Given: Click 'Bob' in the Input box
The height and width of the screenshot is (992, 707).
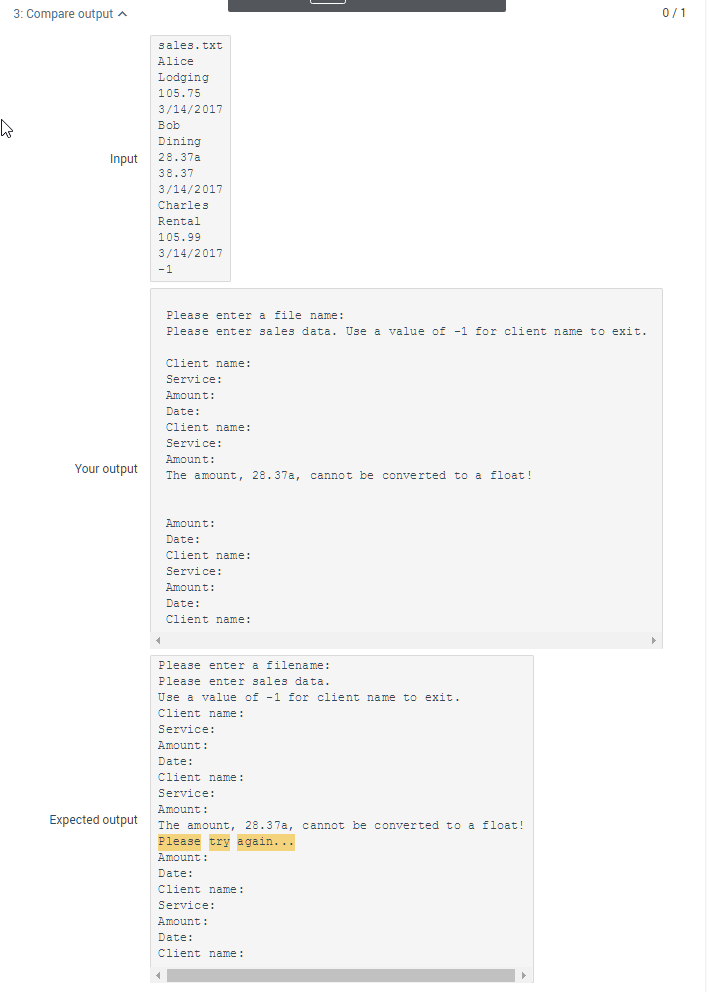Looking at the screenshot, I should coord(169,125).
